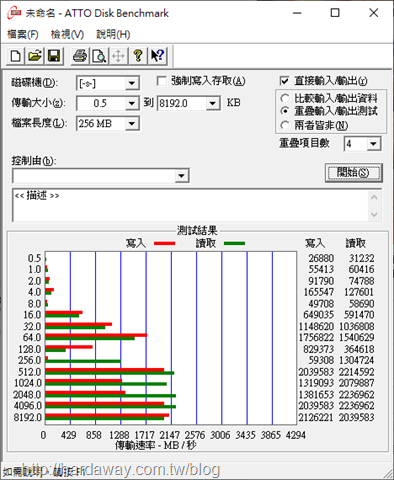Click the 傳輸速率 - MB/秒 axis label
The image size is (394, 480).
(156, 445)
